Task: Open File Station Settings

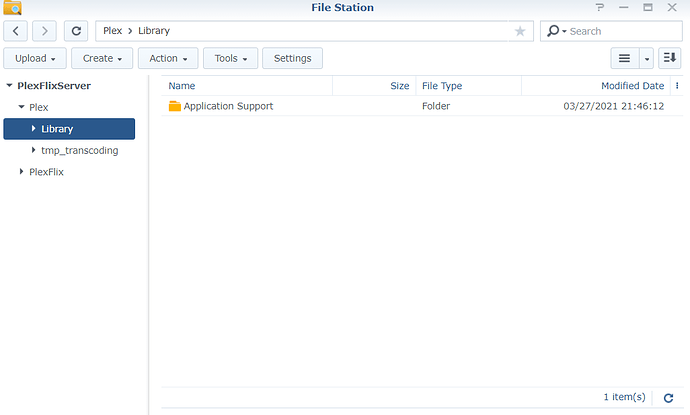Action: (292, 58)
